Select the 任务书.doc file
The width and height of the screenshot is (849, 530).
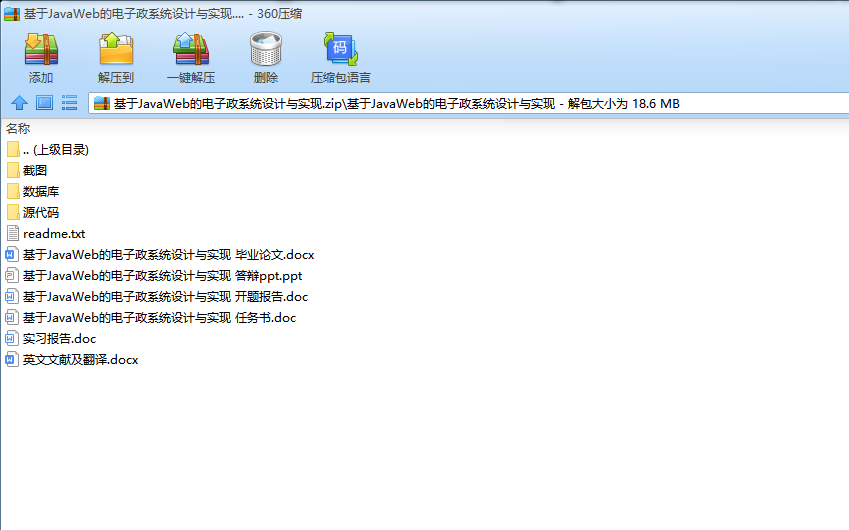point(151,318)
